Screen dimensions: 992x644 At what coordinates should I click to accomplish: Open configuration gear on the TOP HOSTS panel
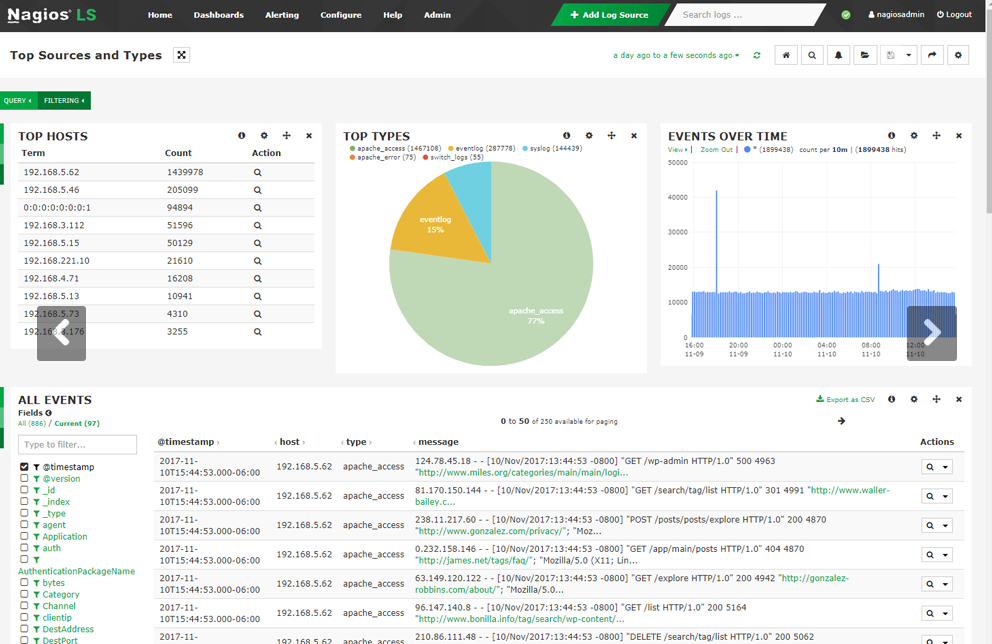pyautogui.click(x=264, y=135)
